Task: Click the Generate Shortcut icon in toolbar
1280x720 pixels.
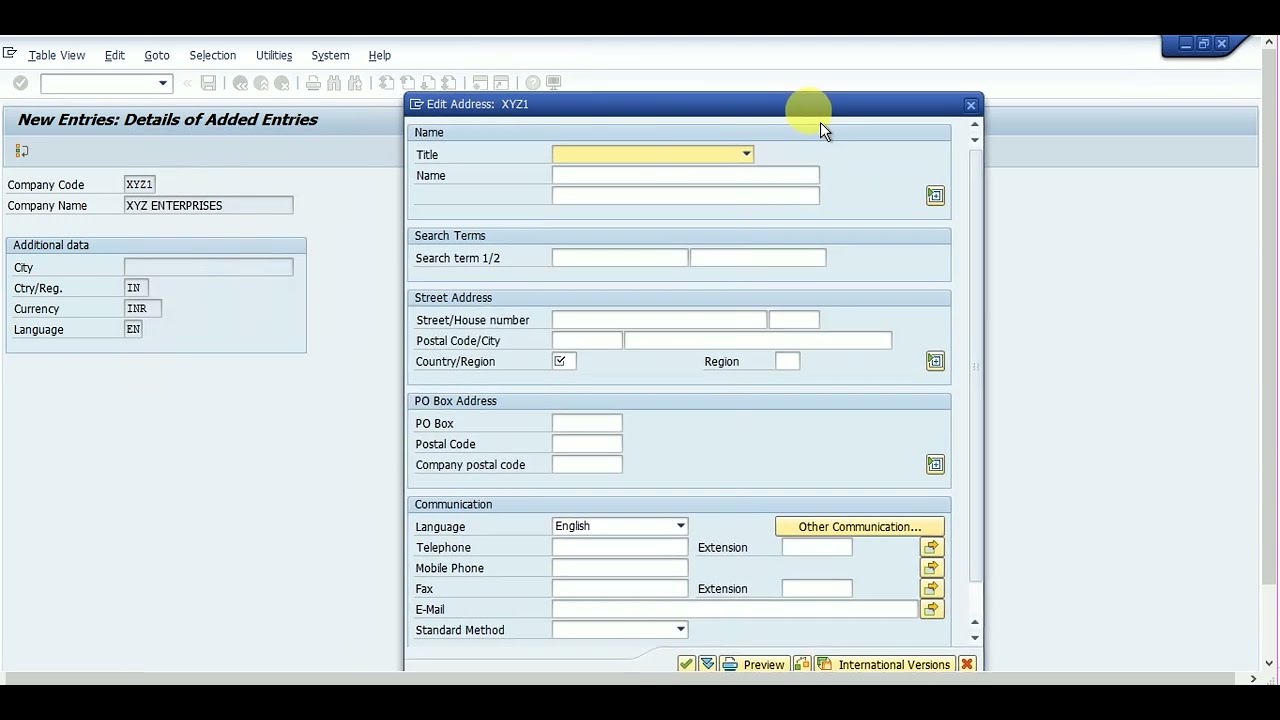Action: click(x=501, y=83)
